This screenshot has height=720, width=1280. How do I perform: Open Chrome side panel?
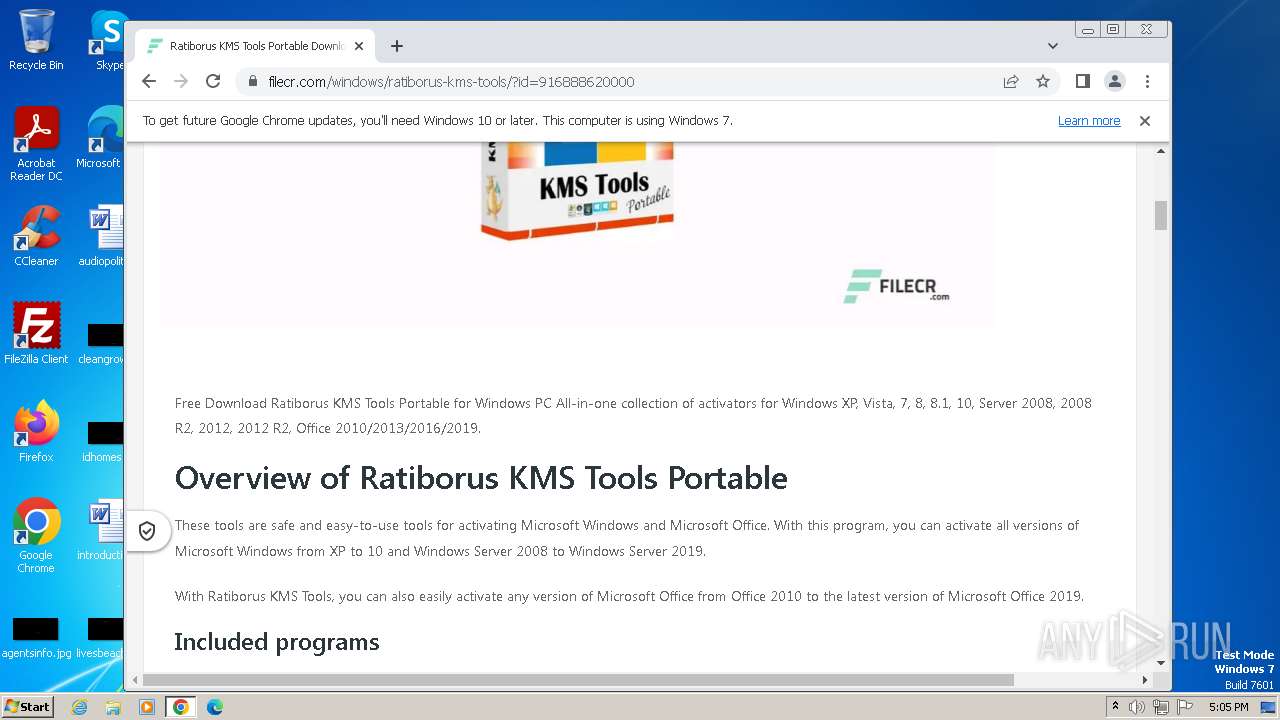tap(1083, 81)
